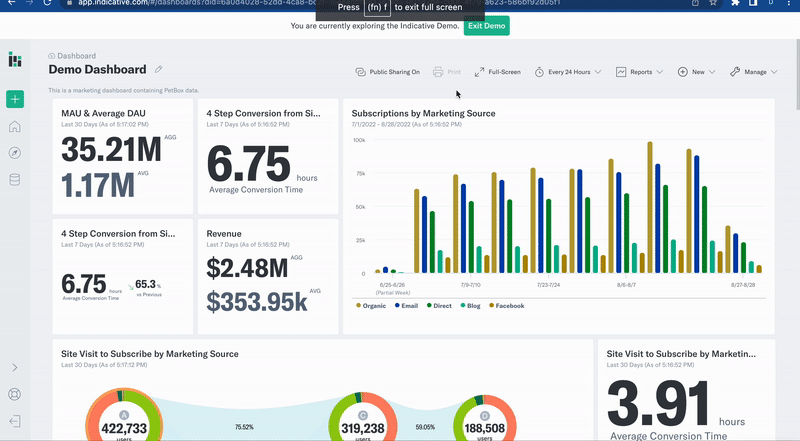800x441 pixels.
Task: Click the Reports chart icon
Action: pos(621,72)
